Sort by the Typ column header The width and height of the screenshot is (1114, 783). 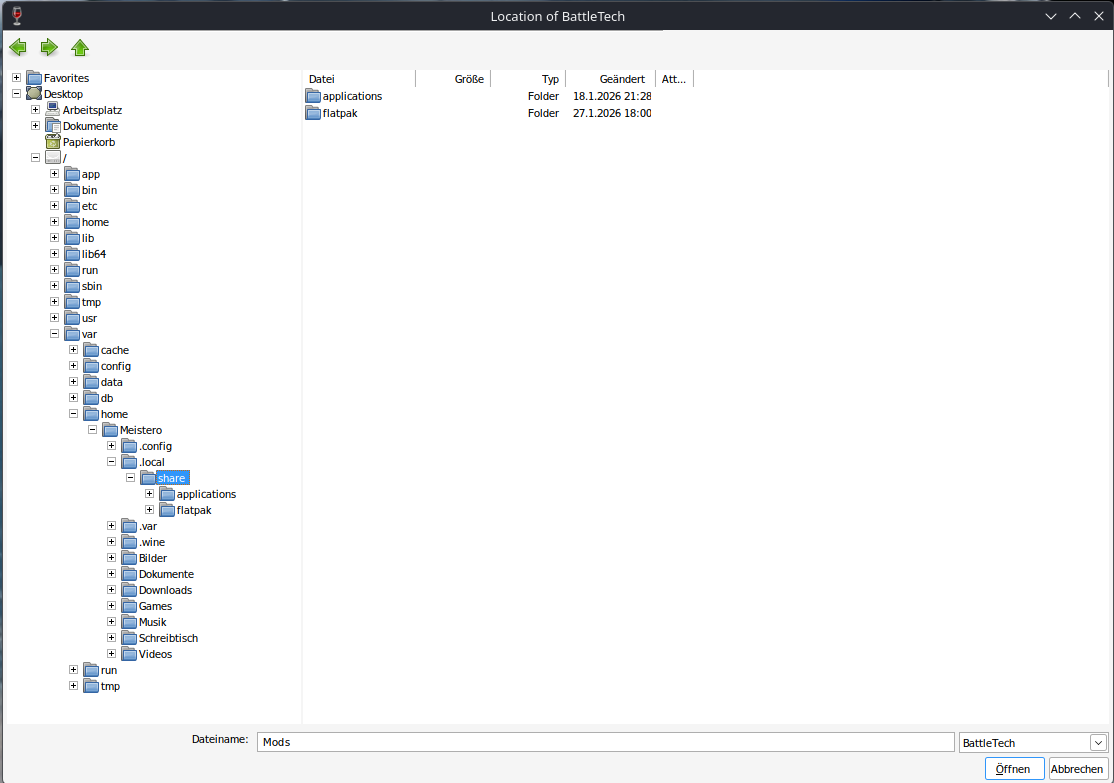[x=528, y=79]
